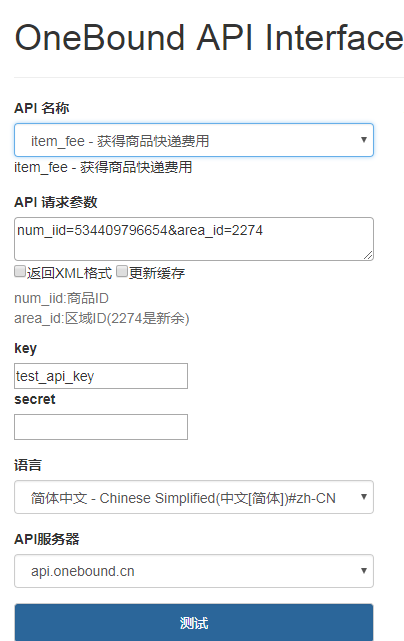Click the API 请求参数 label
Viewport: 404px width, 641px height.
[x=56, y=202]
